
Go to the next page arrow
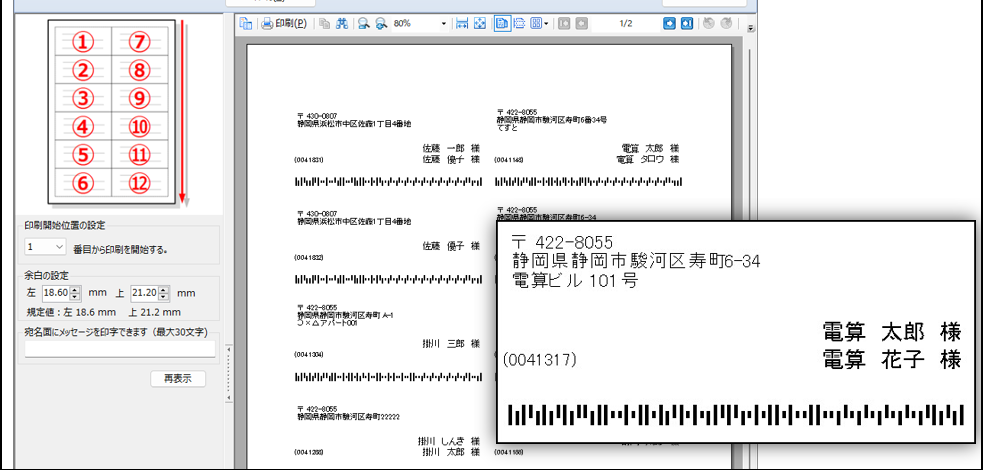(670, 23)
